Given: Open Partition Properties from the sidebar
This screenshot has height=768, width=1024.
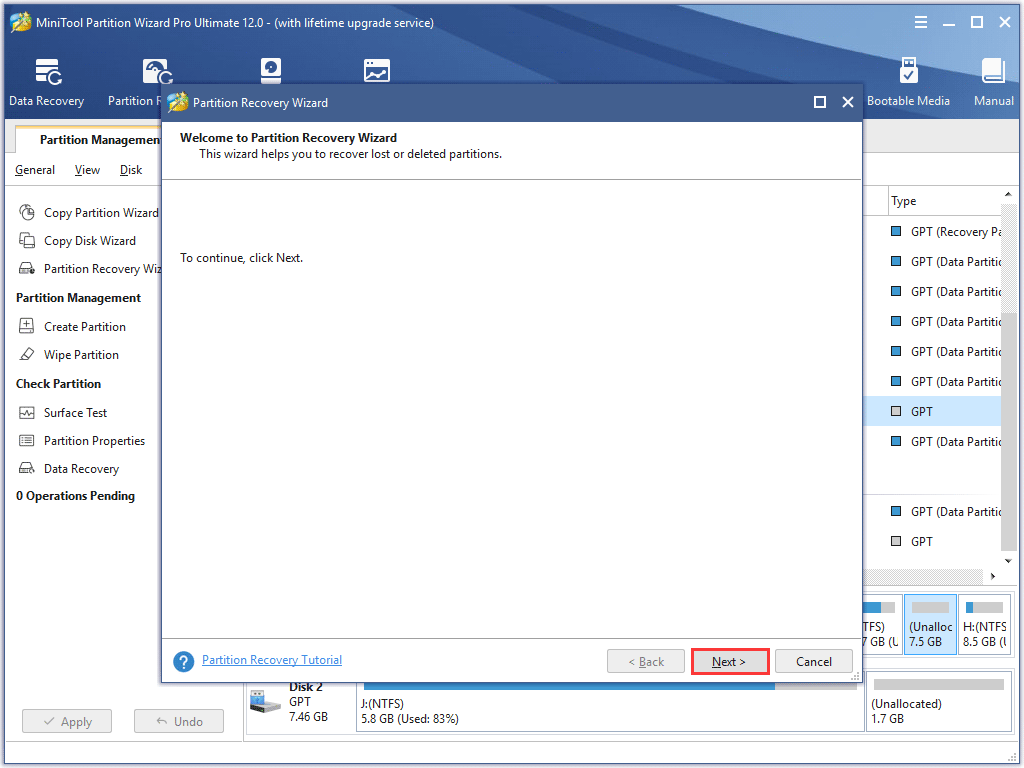Looking at the screenshot, I should [82, 441].
